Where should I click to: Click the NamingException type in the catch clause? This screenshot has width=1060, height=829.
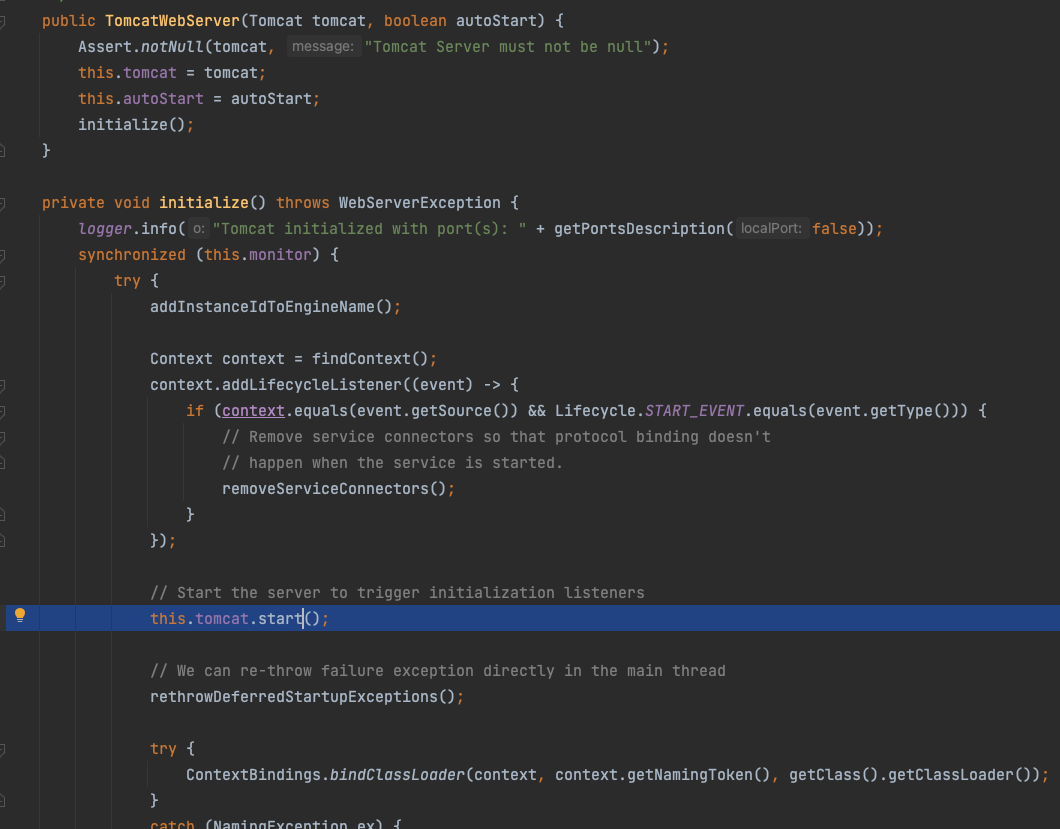pyautogui.click(x=280, y=824)
